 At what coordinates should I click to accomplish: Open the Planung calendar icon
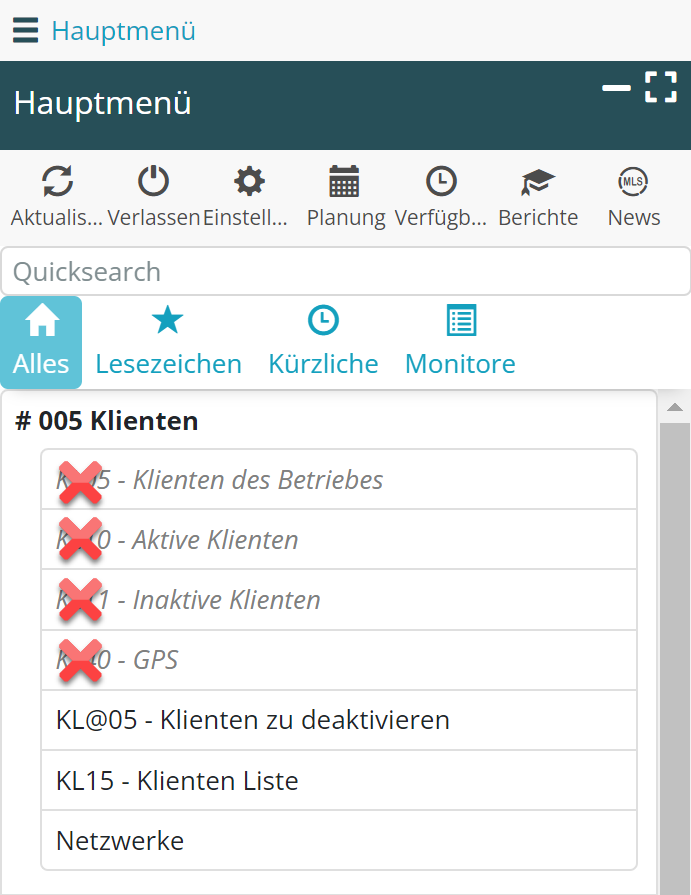click(345, 182)
